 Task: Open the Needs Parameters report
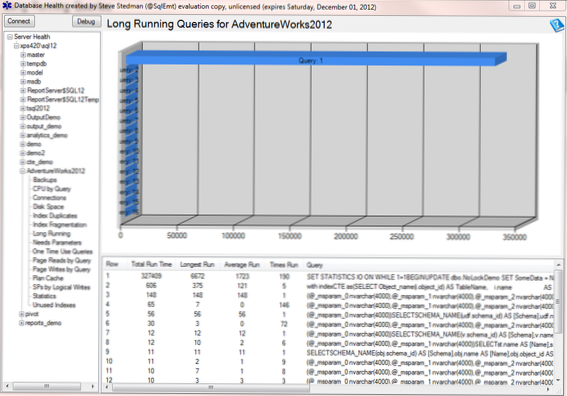(x=57, y=243)
